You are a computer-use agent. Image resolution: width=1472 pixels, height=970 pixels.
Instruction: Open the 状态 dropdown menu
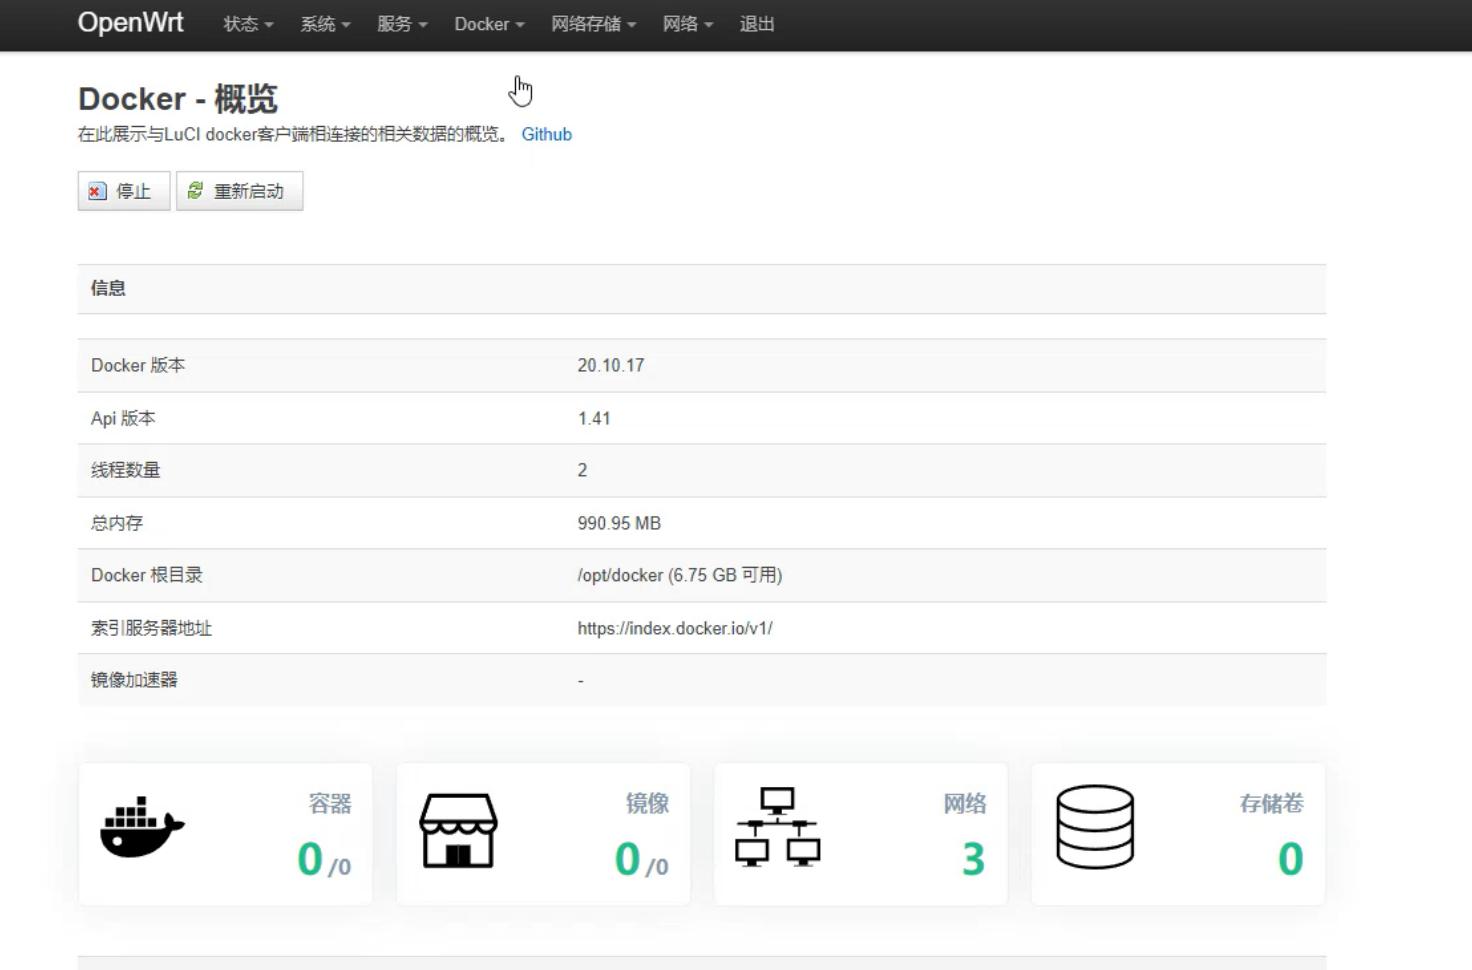tap(247, 24)
